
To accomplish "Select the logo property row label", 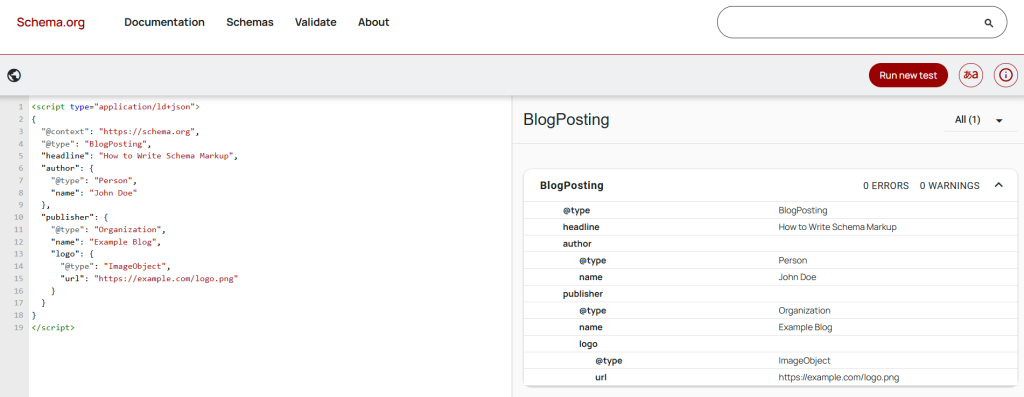I will pyautogui.click(x=588, y=343).
